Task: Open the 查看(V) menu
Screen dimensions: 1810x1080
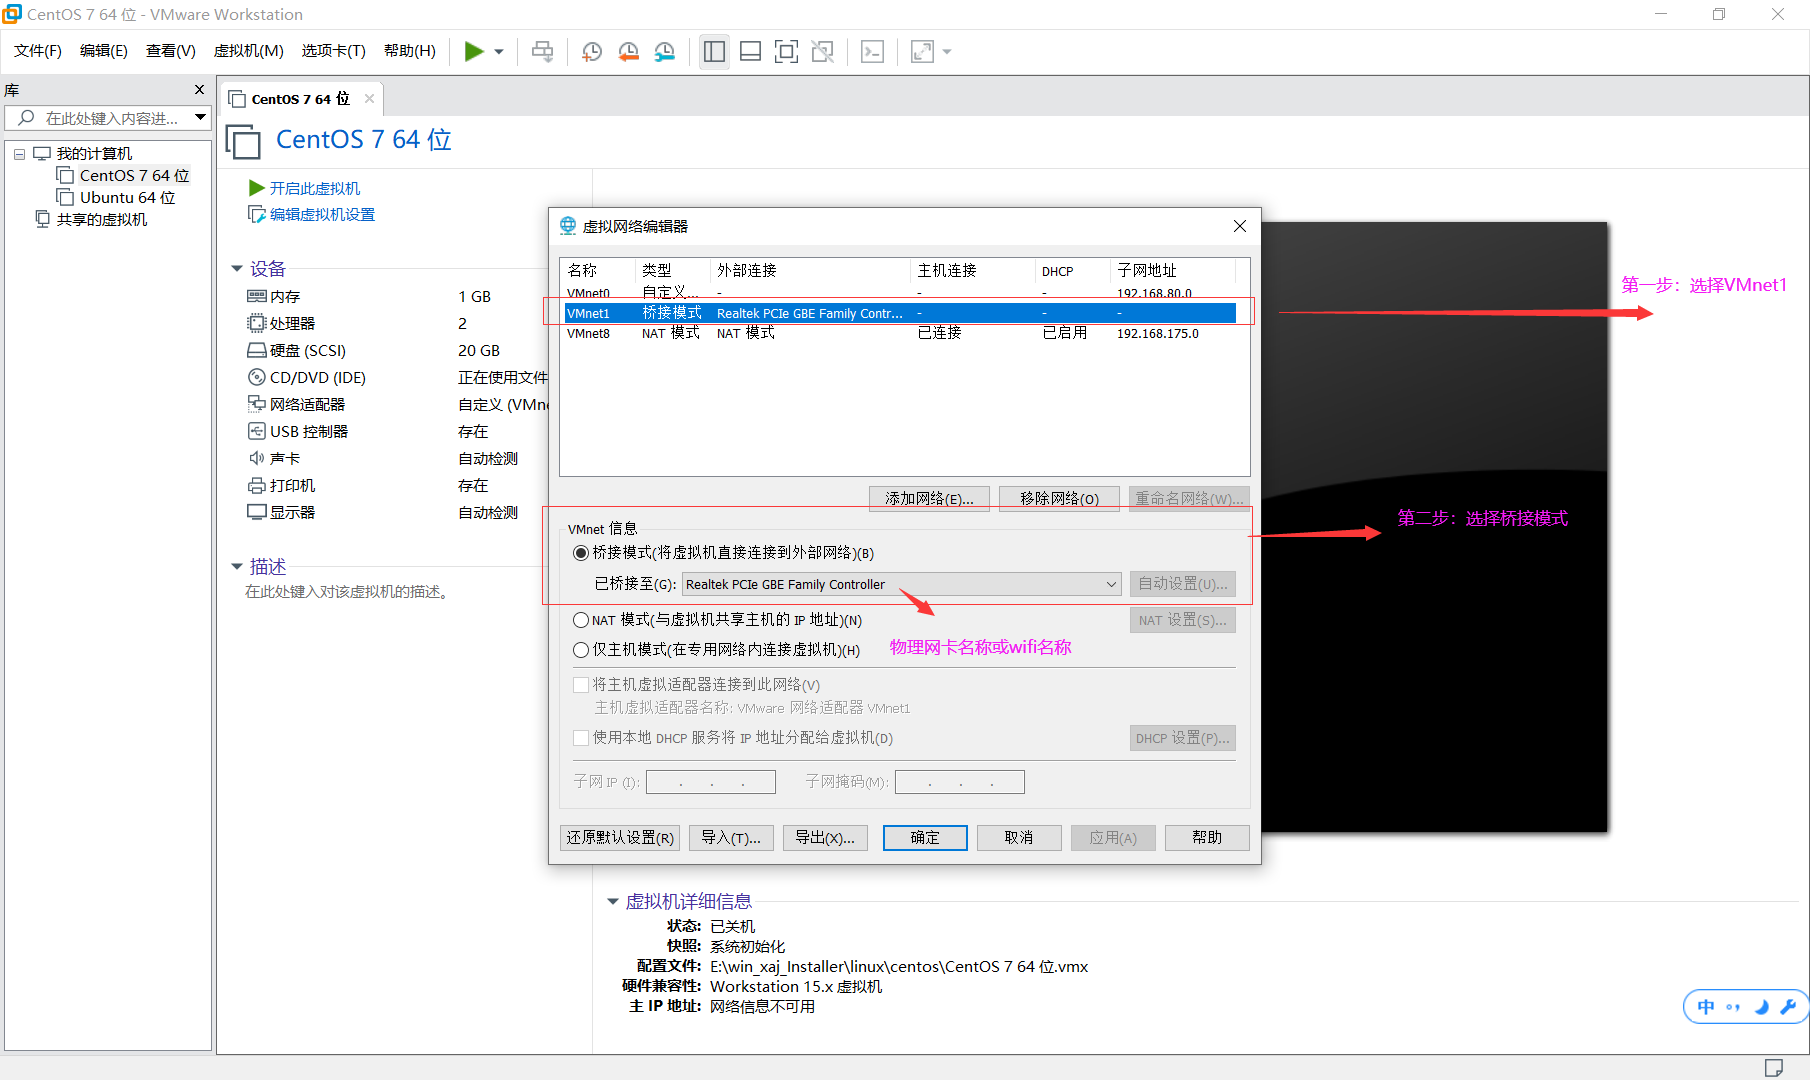Action: click(171, 51)
